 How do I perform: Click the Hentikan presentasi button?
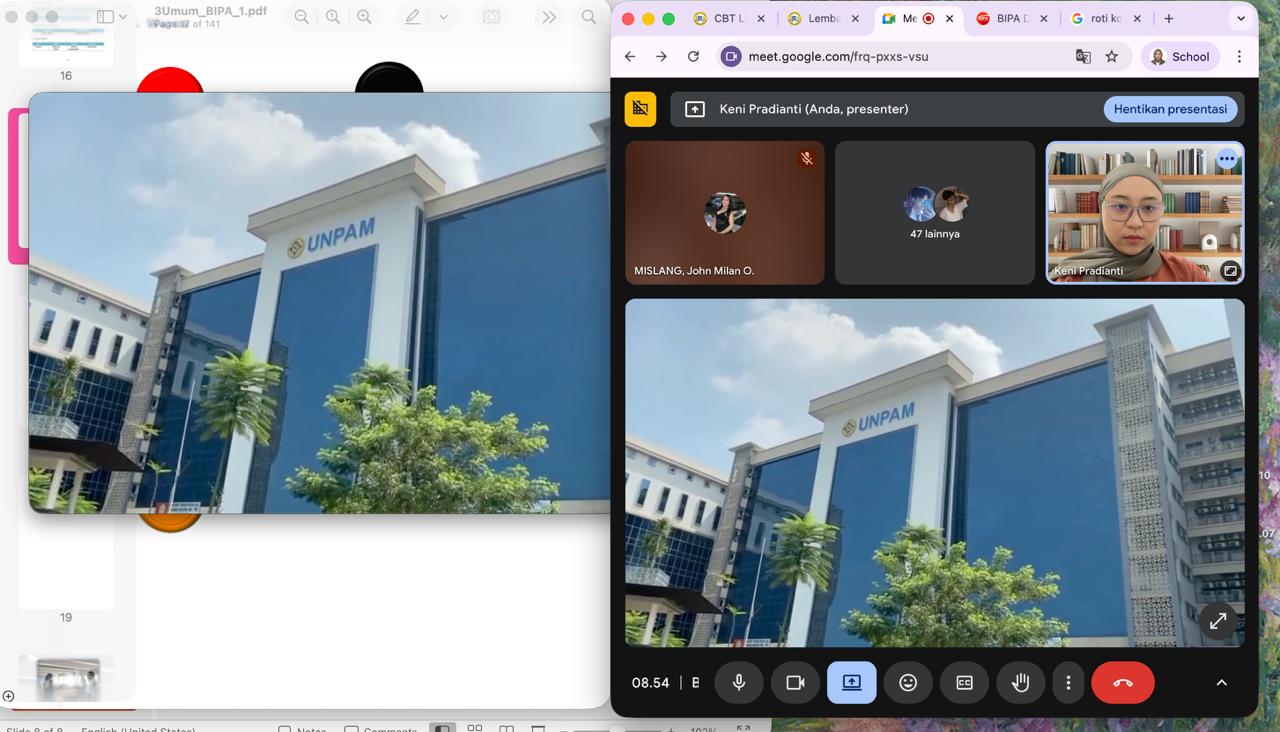point(1170,109)
